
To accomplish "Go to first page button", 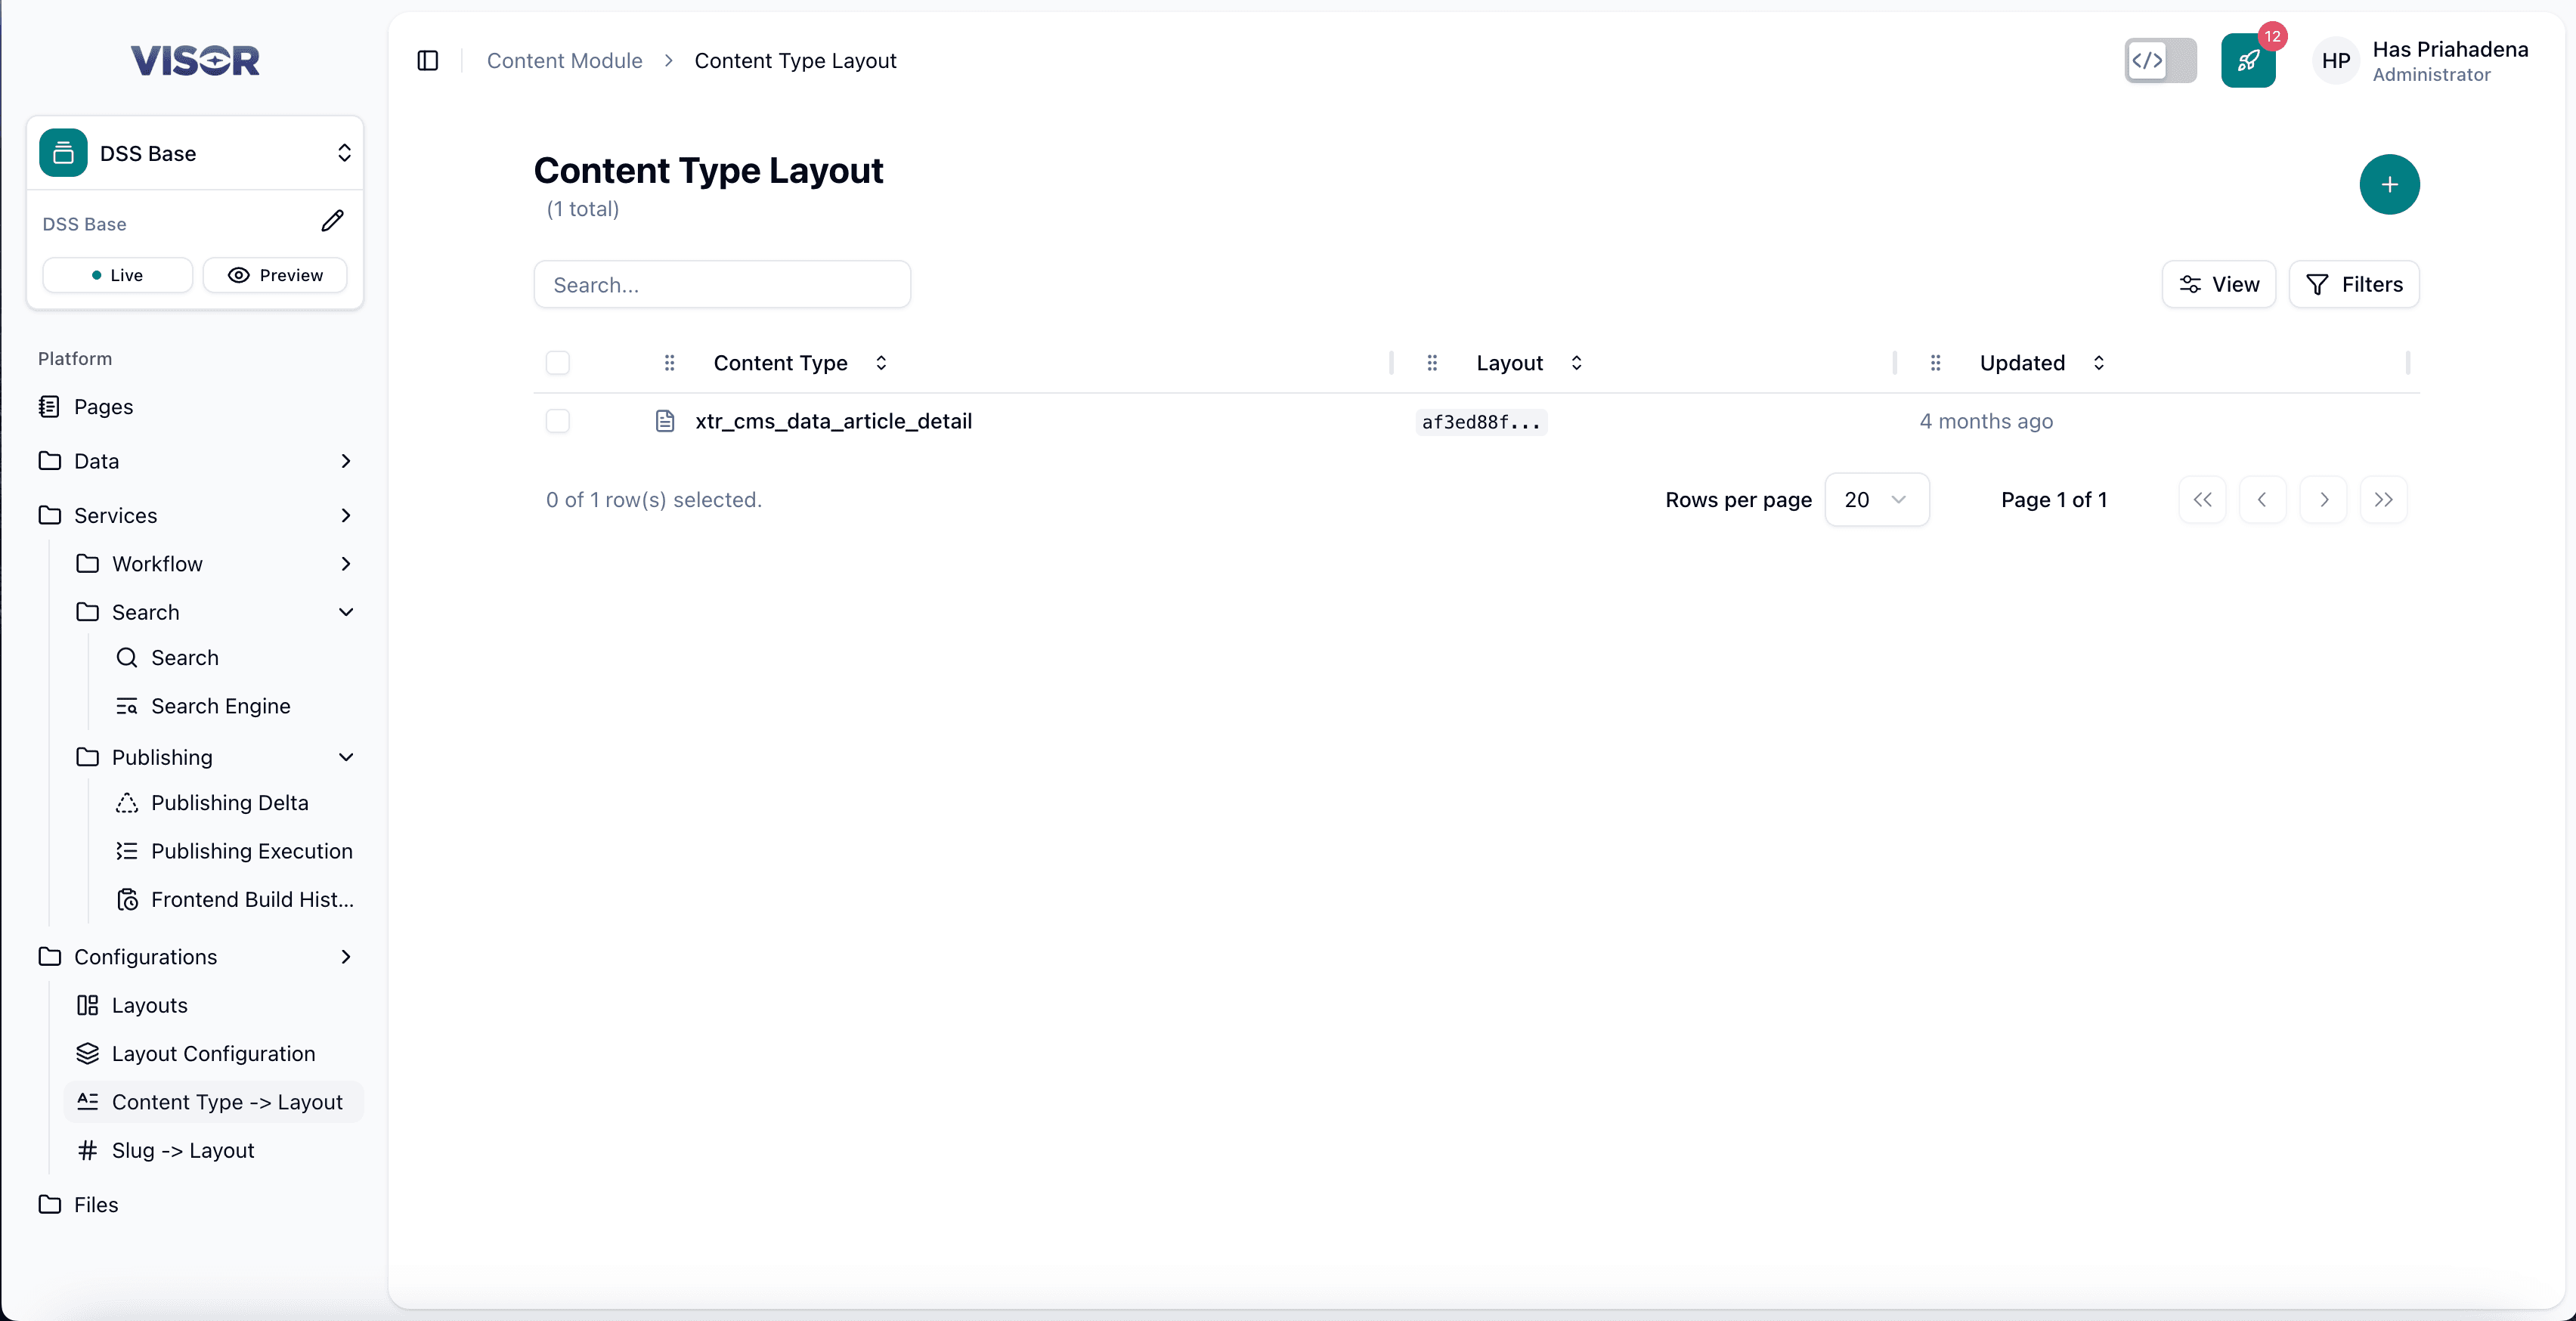I will (2202, 500).
